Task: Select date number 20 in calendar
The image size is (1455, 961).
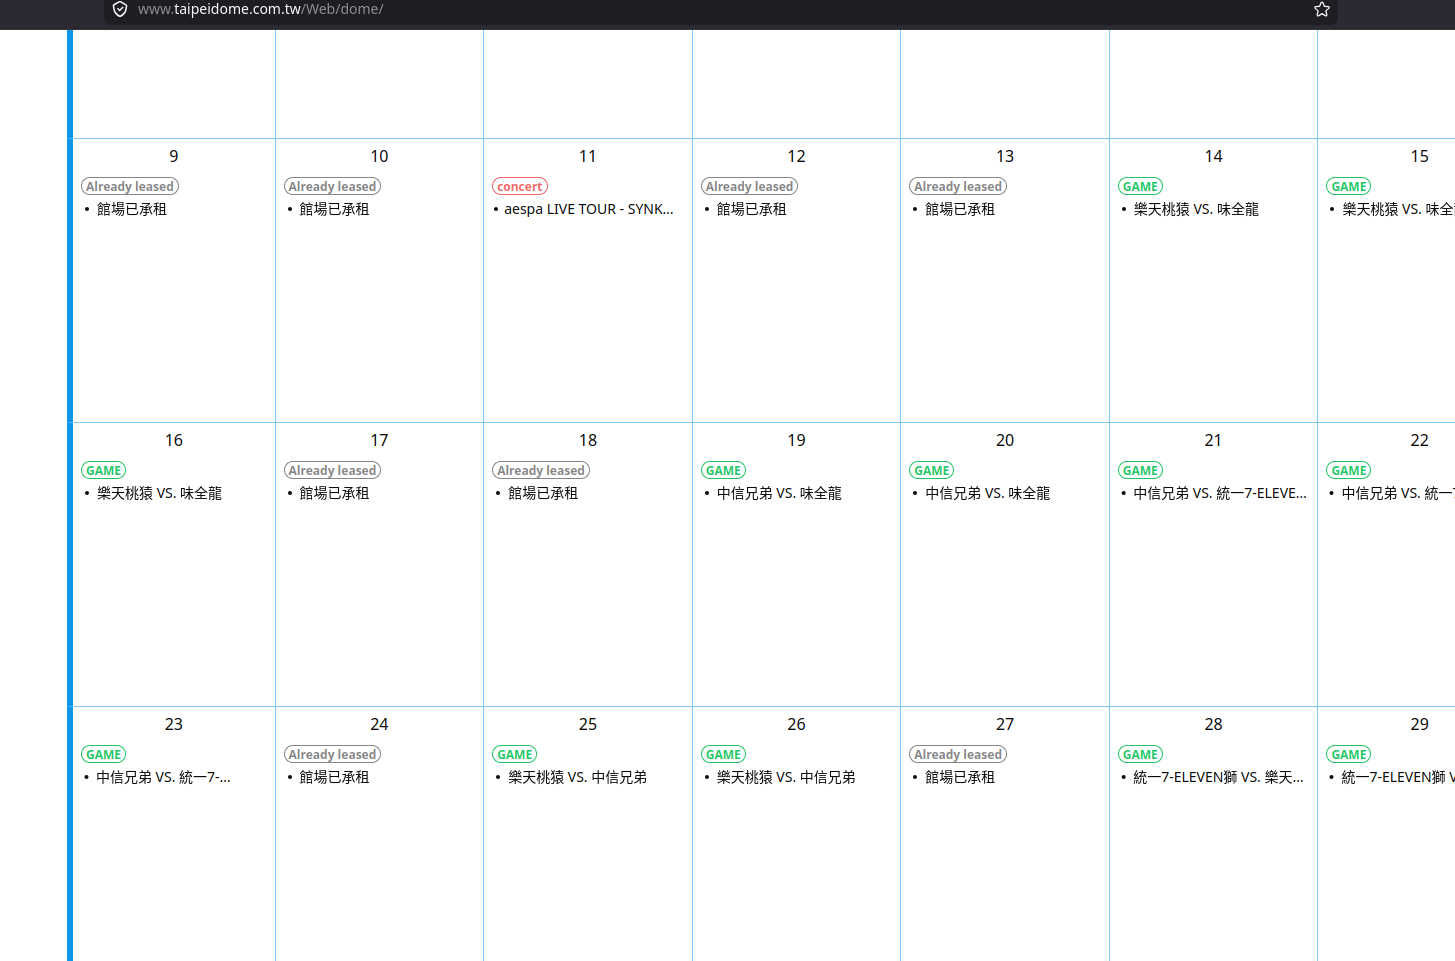Action: [1005, 440]
